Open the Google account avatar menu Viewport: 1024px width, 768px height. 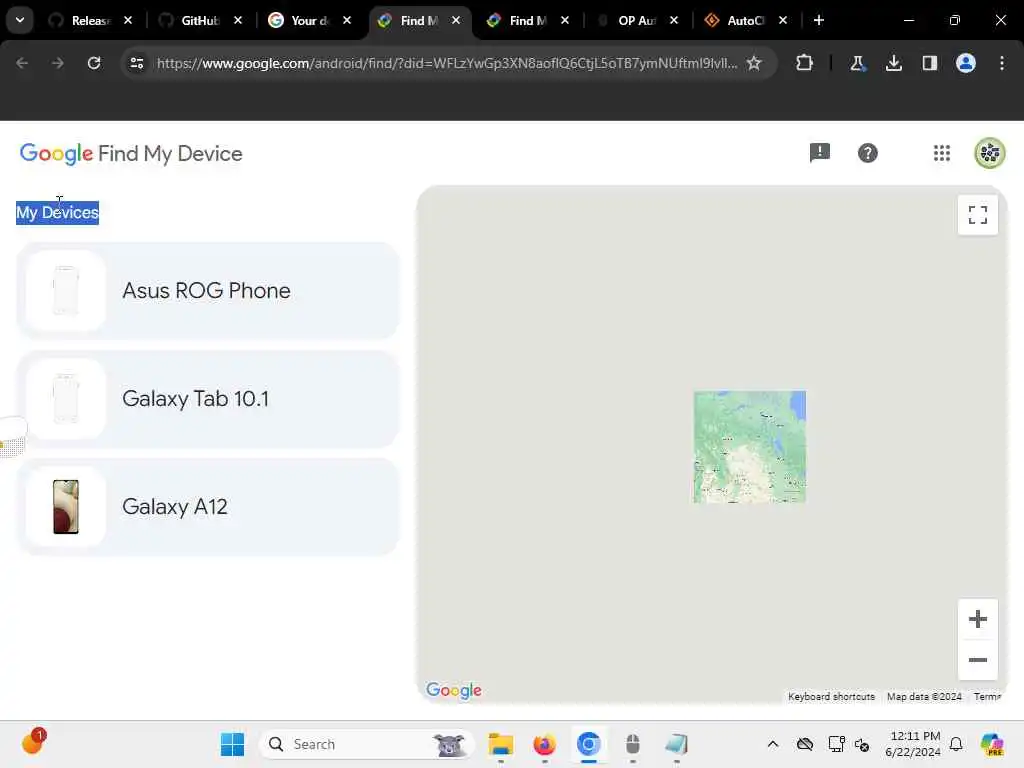989,153
